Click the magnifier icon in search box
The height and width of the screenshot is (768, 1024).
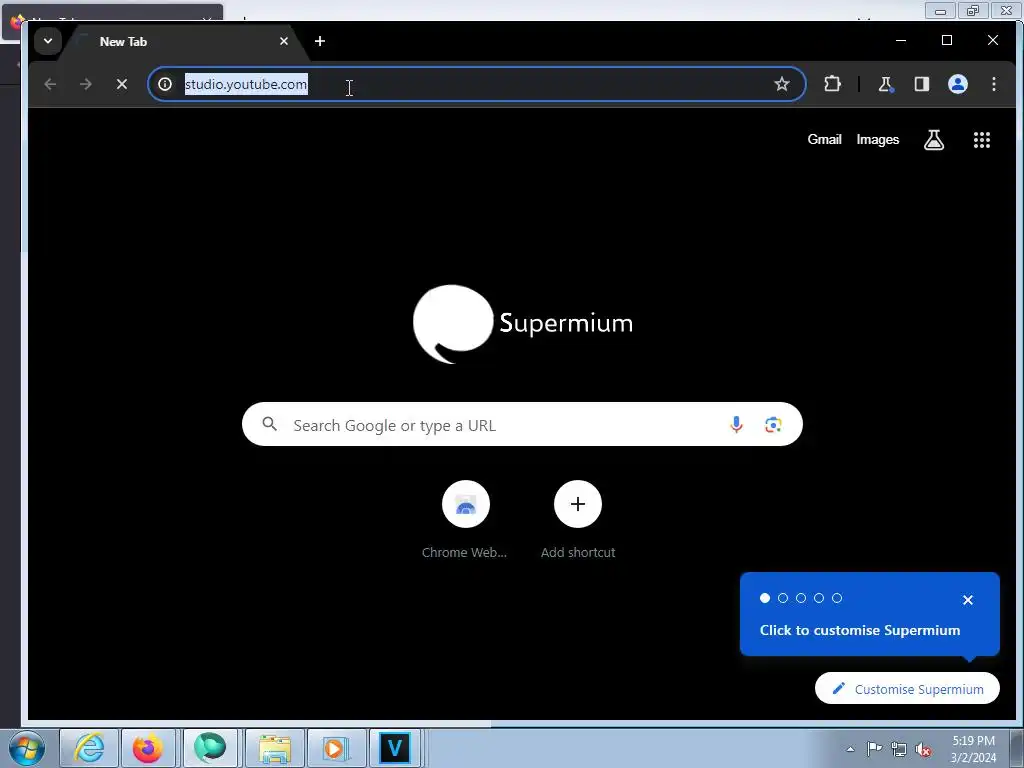270,424
